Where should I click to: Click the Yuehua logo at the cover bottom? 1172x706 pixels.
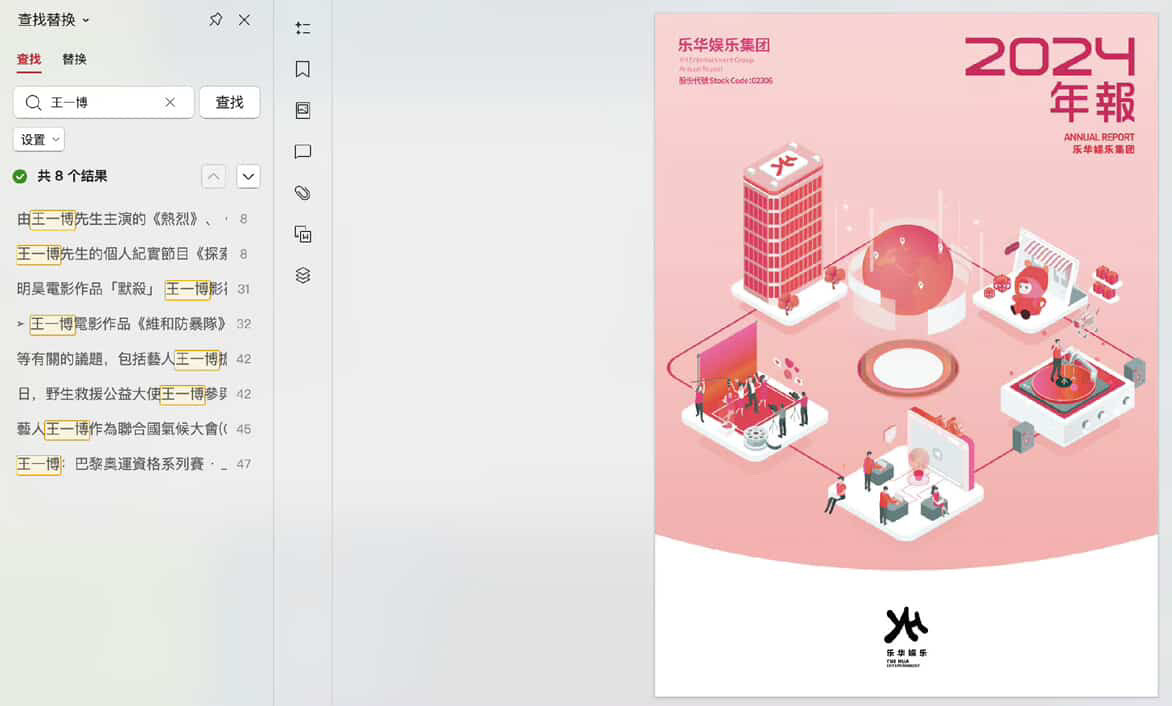coord(906,637)
